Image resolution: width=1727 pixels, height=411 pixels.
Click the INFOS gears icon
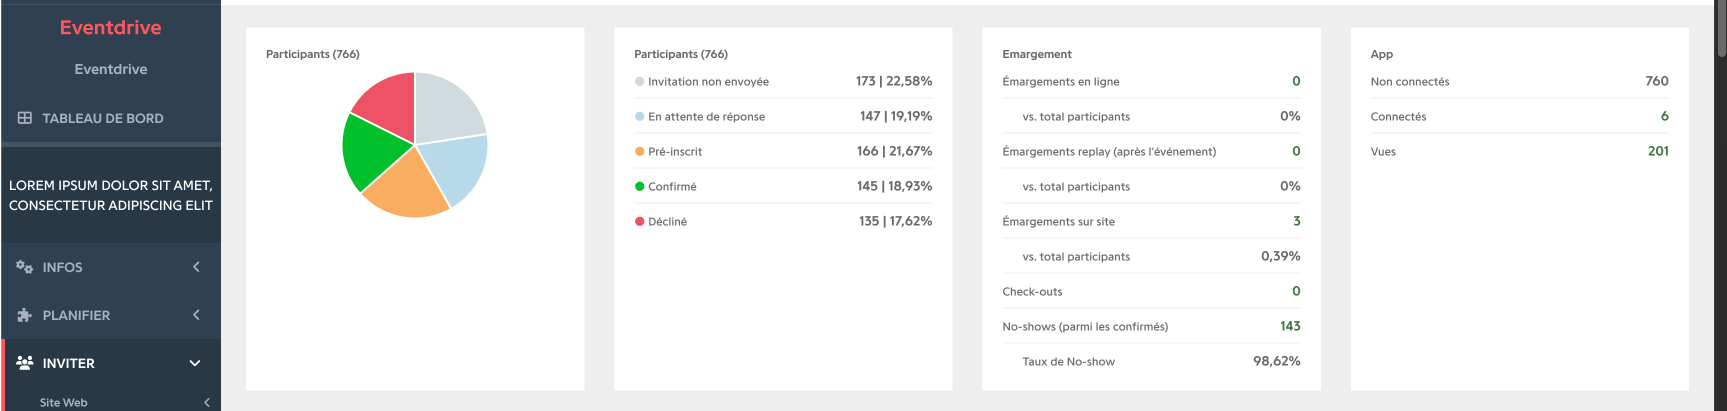25,267
